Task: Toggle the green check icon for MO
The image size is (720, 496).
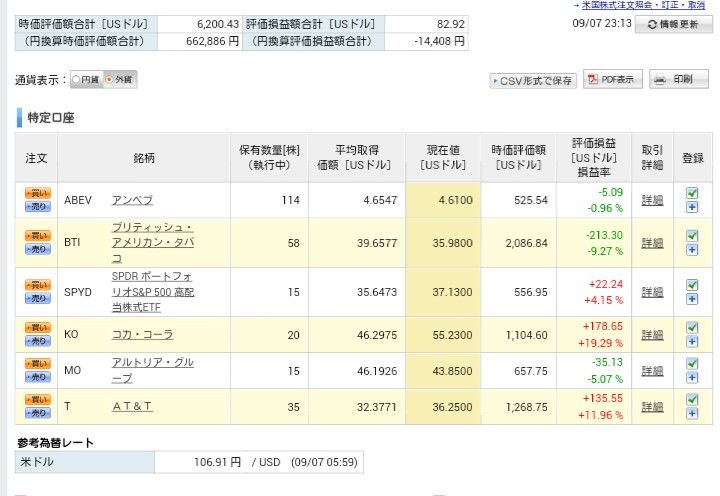Action: click(692, 363)
